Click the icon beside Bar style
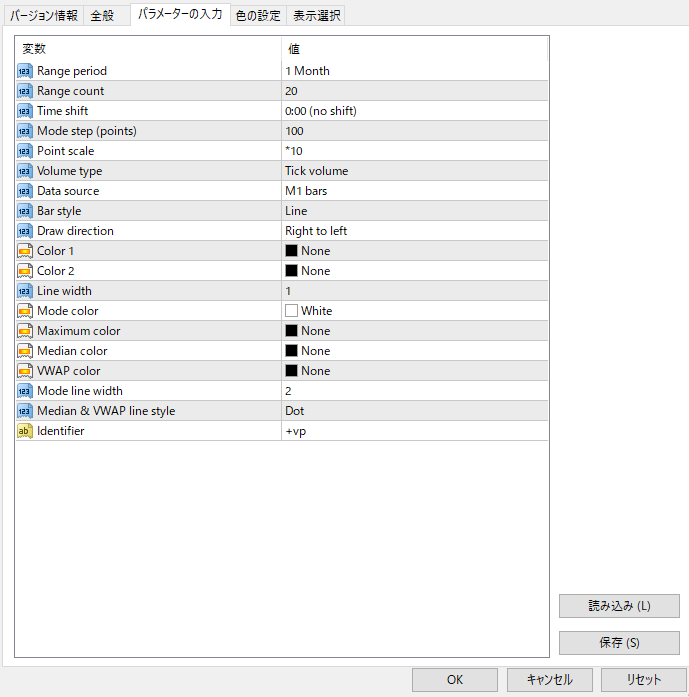 coord(25,211)
